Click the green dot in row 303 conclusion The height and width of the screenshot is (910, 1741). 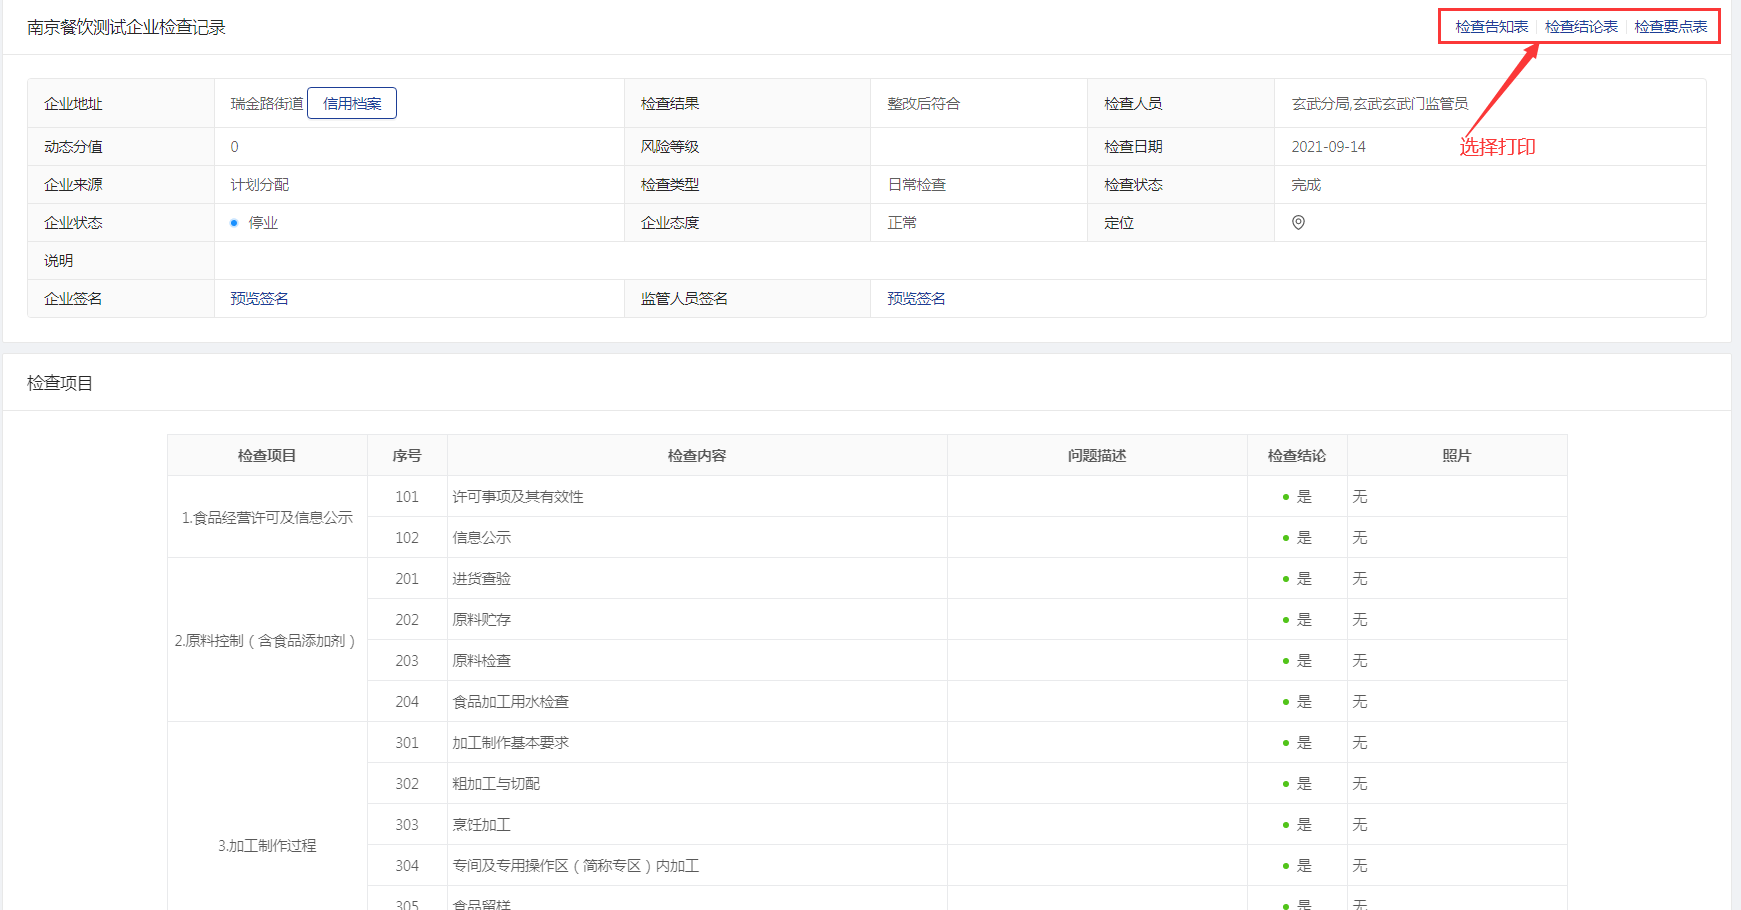[1285, 825]
